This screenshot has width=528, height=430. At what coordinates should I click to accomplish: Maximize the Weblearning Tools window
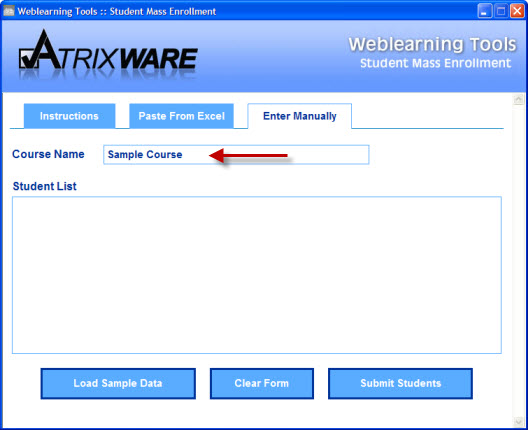501,11
